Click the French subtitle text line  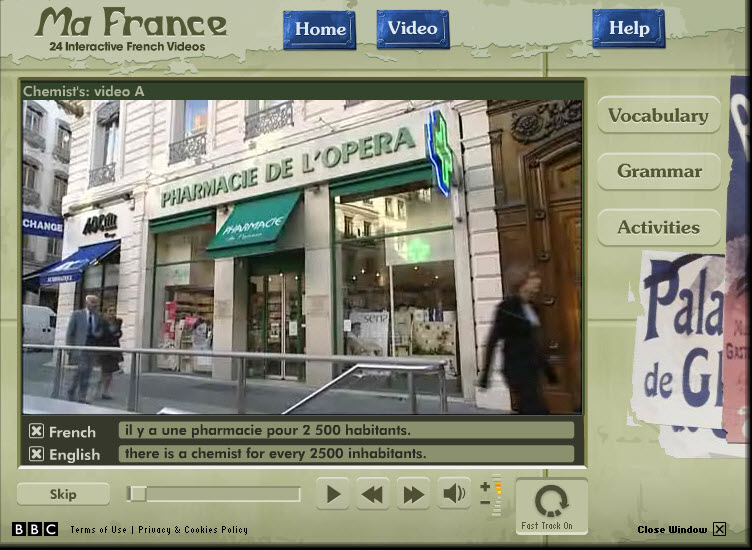[346, 430]
